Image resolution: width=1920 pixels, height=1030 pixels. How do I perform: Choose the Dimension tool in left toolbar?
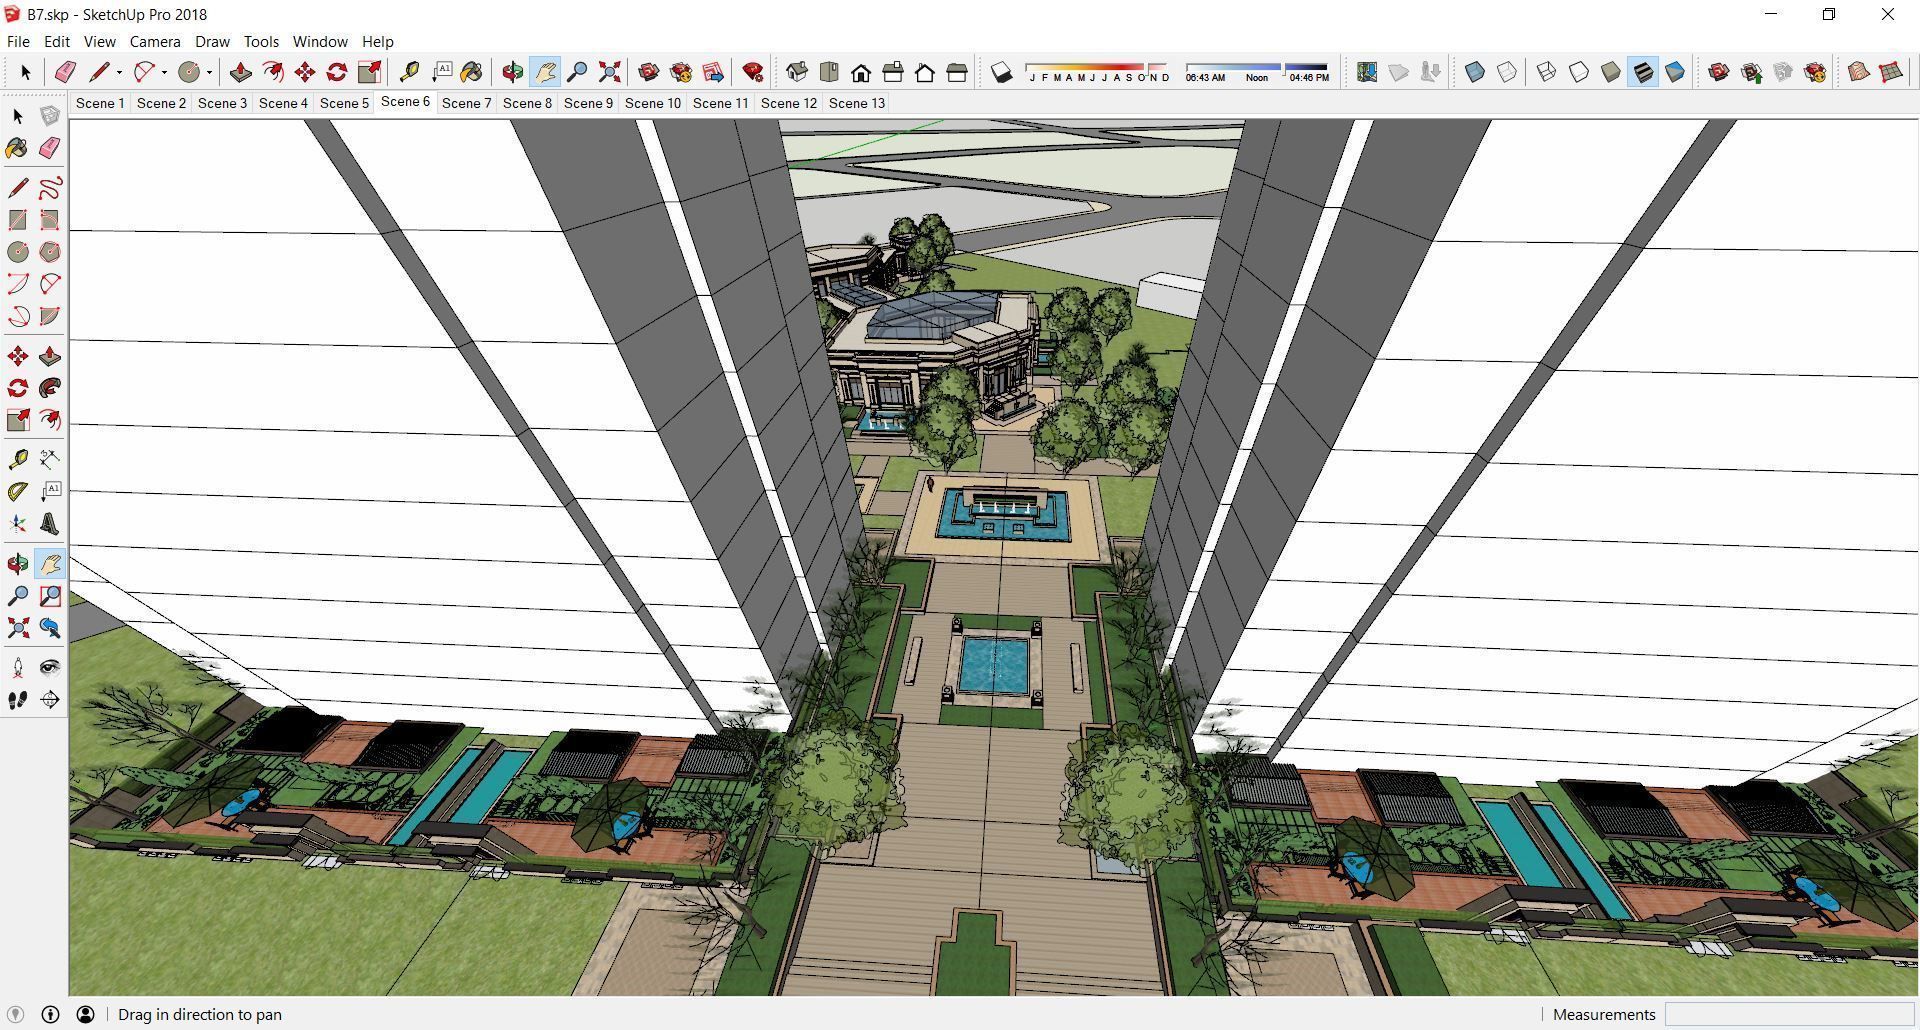[x=50, y=459]
